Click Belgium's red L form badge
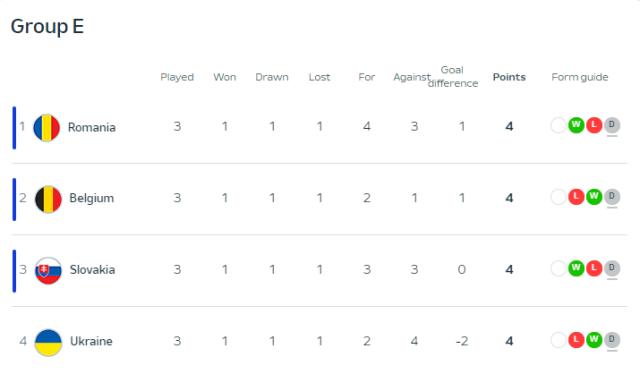This screenshot has width=640, height=374. pyautogui.click(x=576, y=197)
